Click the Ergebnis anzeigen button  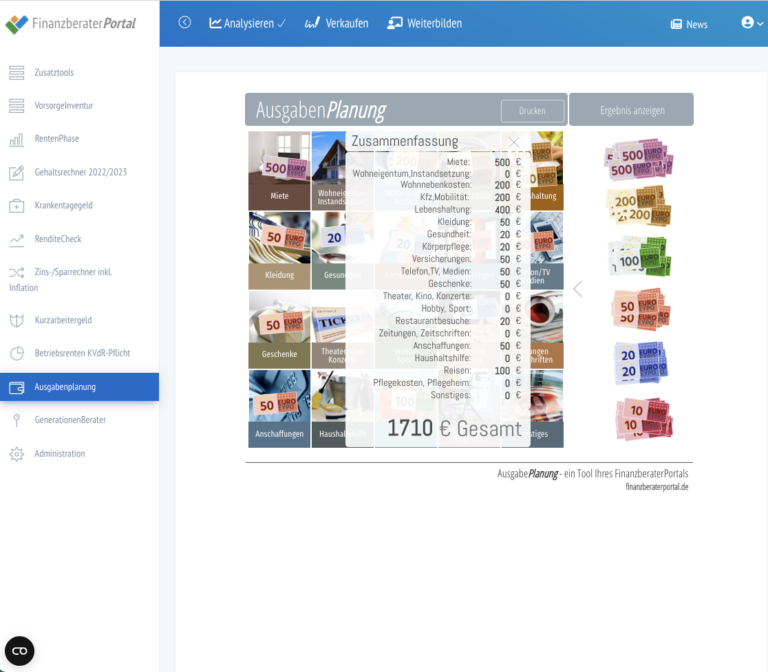point(632,110)
